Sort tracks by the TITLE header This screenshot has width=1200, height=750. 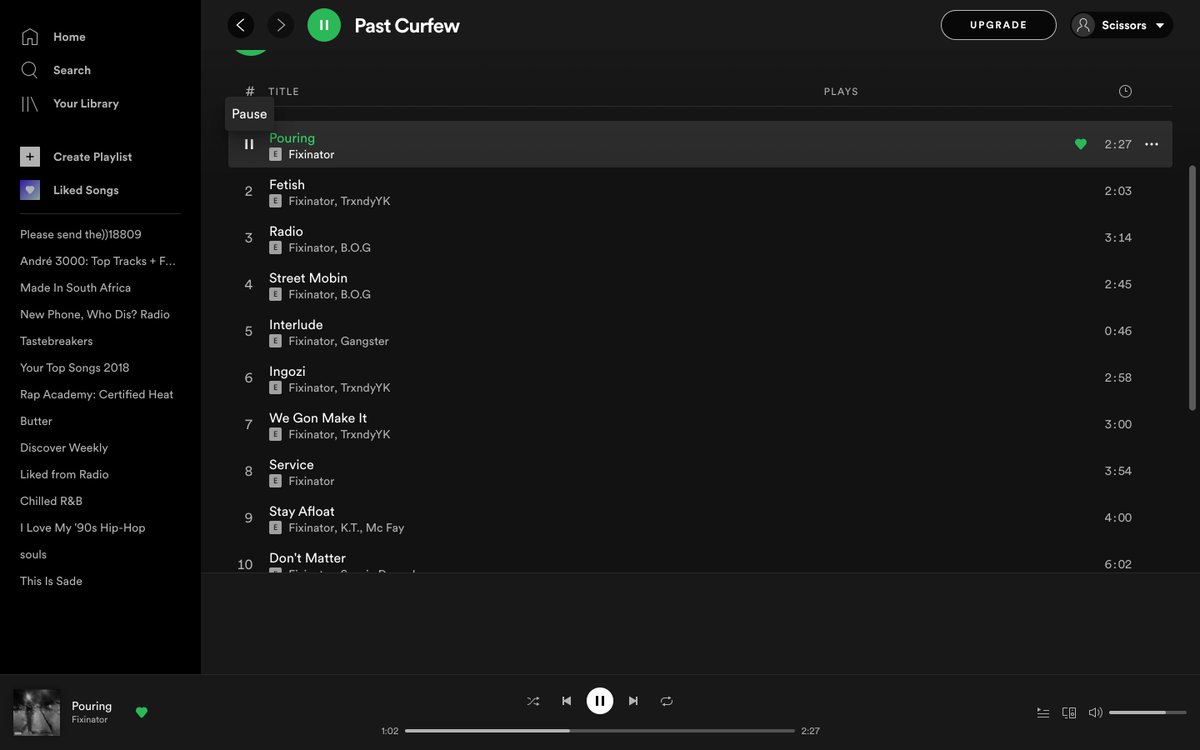[284, 91]
